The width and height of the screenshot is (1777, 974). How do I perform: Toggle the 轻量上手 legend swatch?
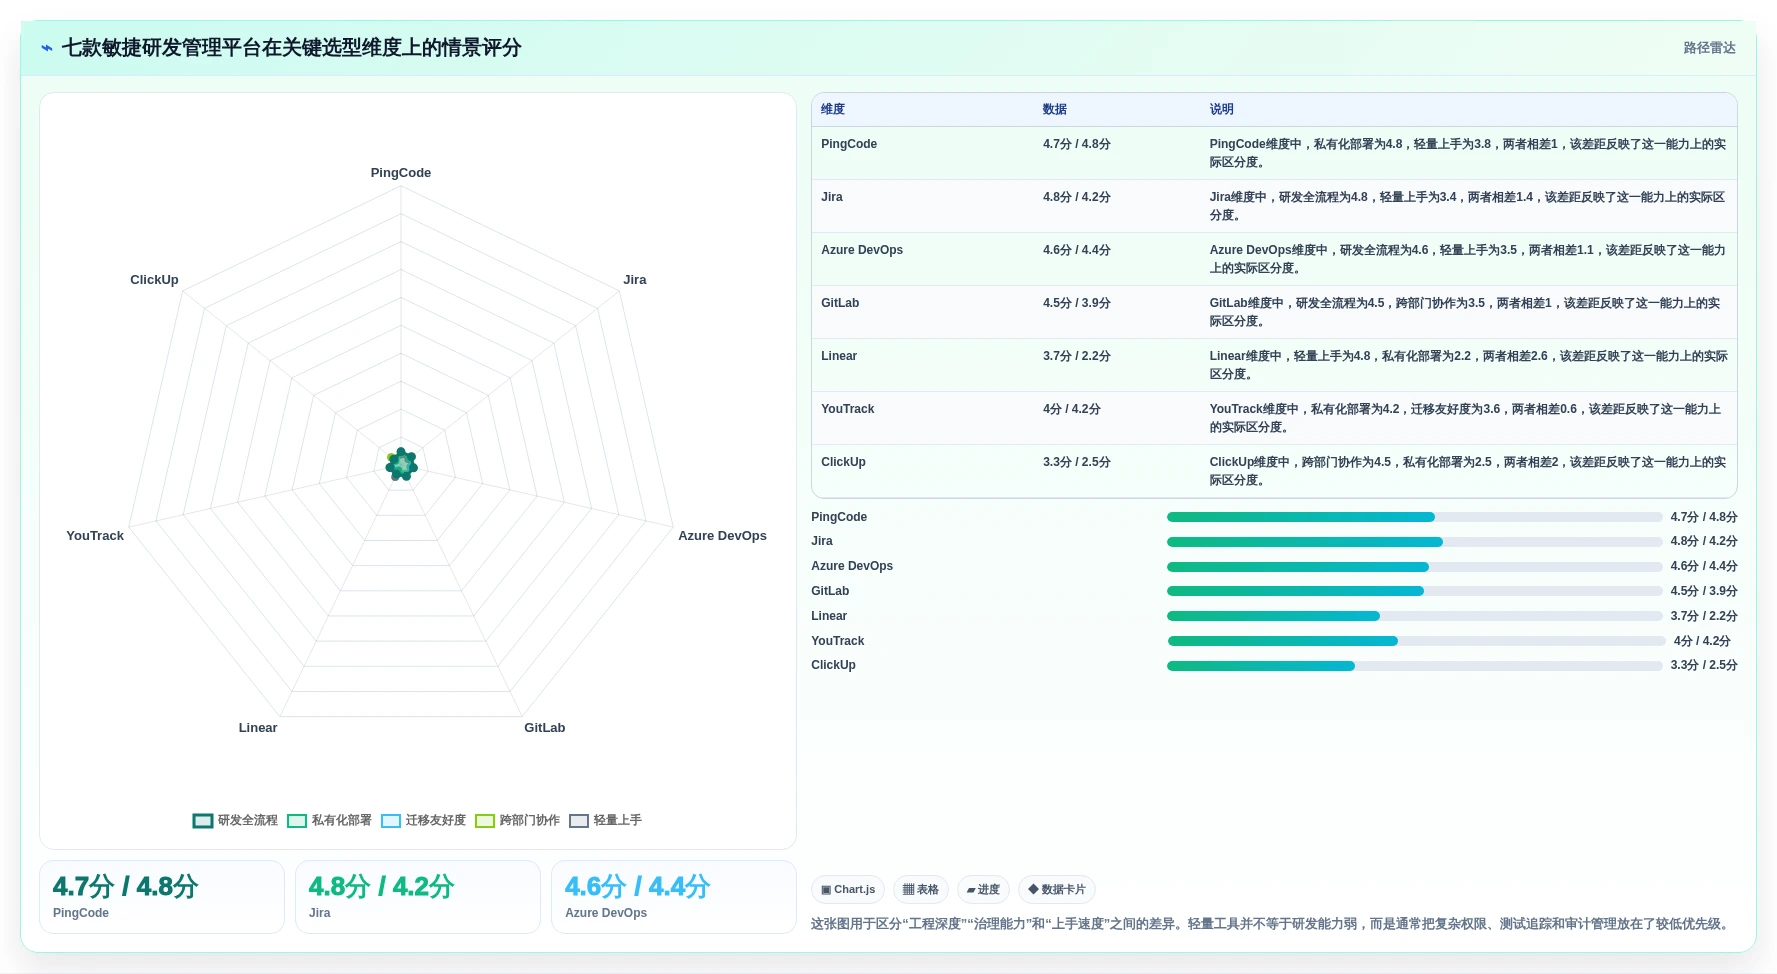(x=579, y=821)
